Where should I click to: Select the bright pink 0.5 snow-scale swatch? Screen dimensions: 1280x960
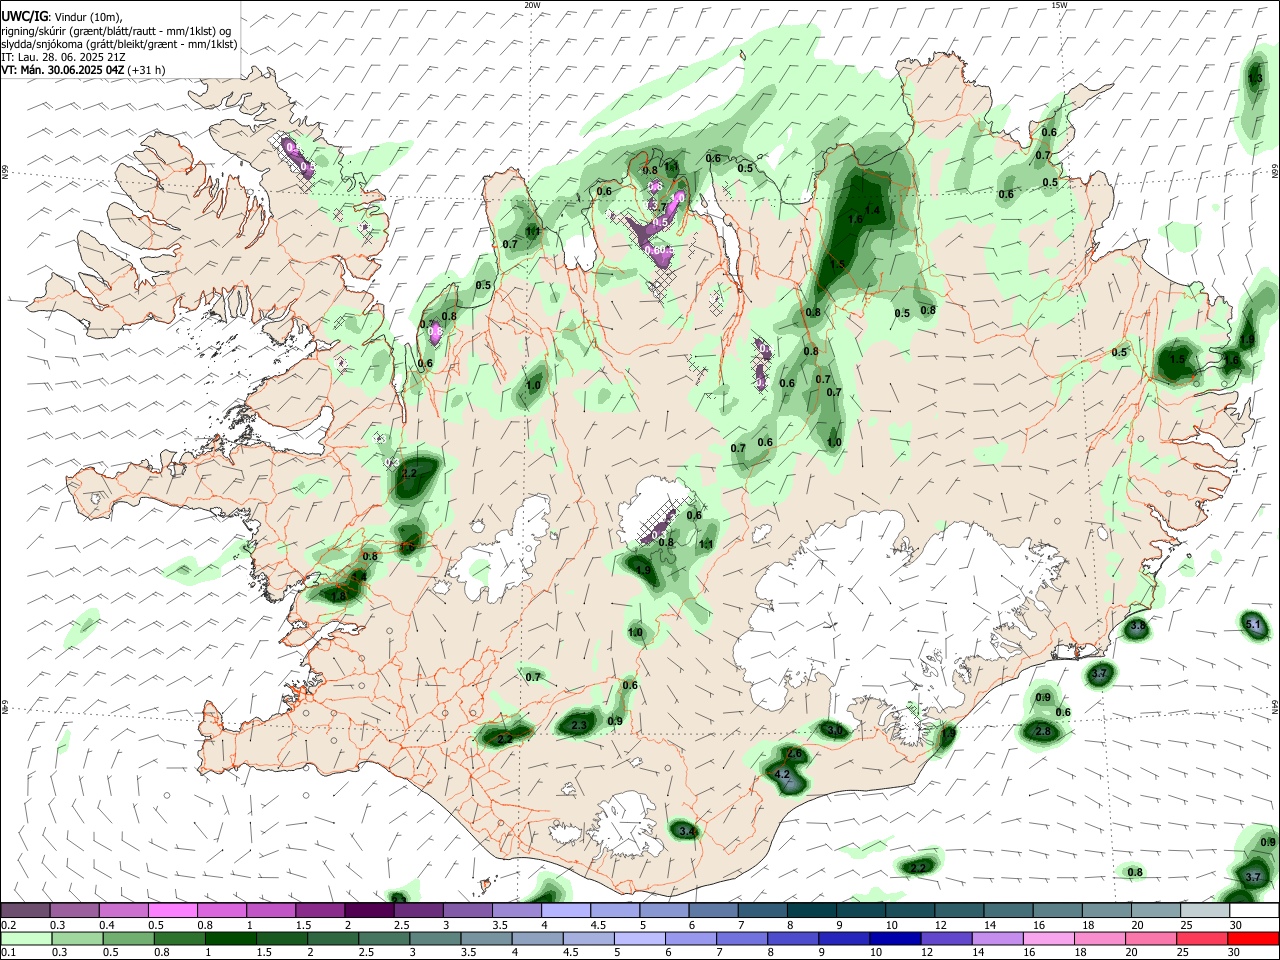[x=172, y=911]
